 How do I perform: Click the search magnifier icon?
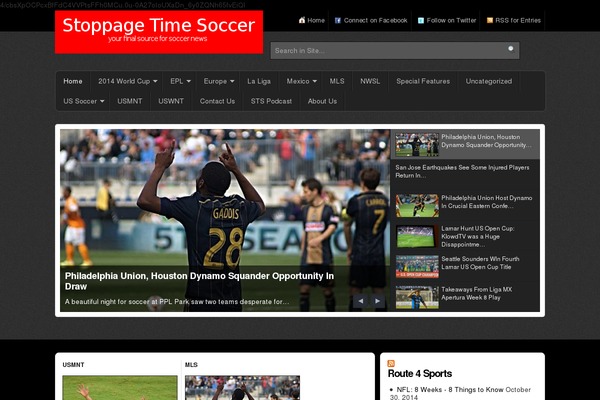(x=510, y=49)
